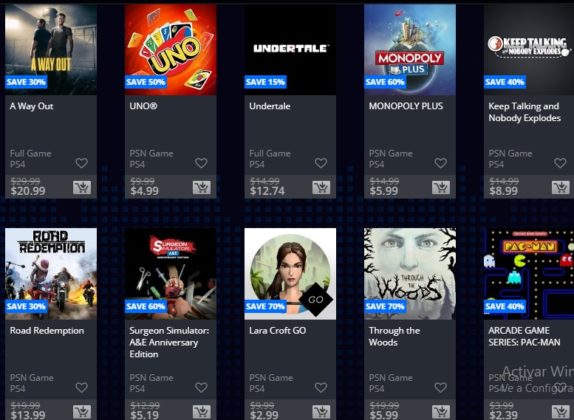Screen dimensions: 574x420
Task: Wishlist Keep Talking and Nobody Explodes
Action: point(560,163)
